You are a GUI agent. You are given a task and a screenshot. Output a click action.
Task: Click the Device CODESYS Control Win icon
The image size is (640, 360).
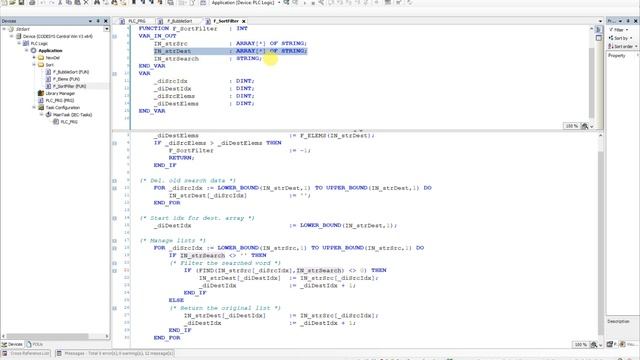[x=18, y=36]
